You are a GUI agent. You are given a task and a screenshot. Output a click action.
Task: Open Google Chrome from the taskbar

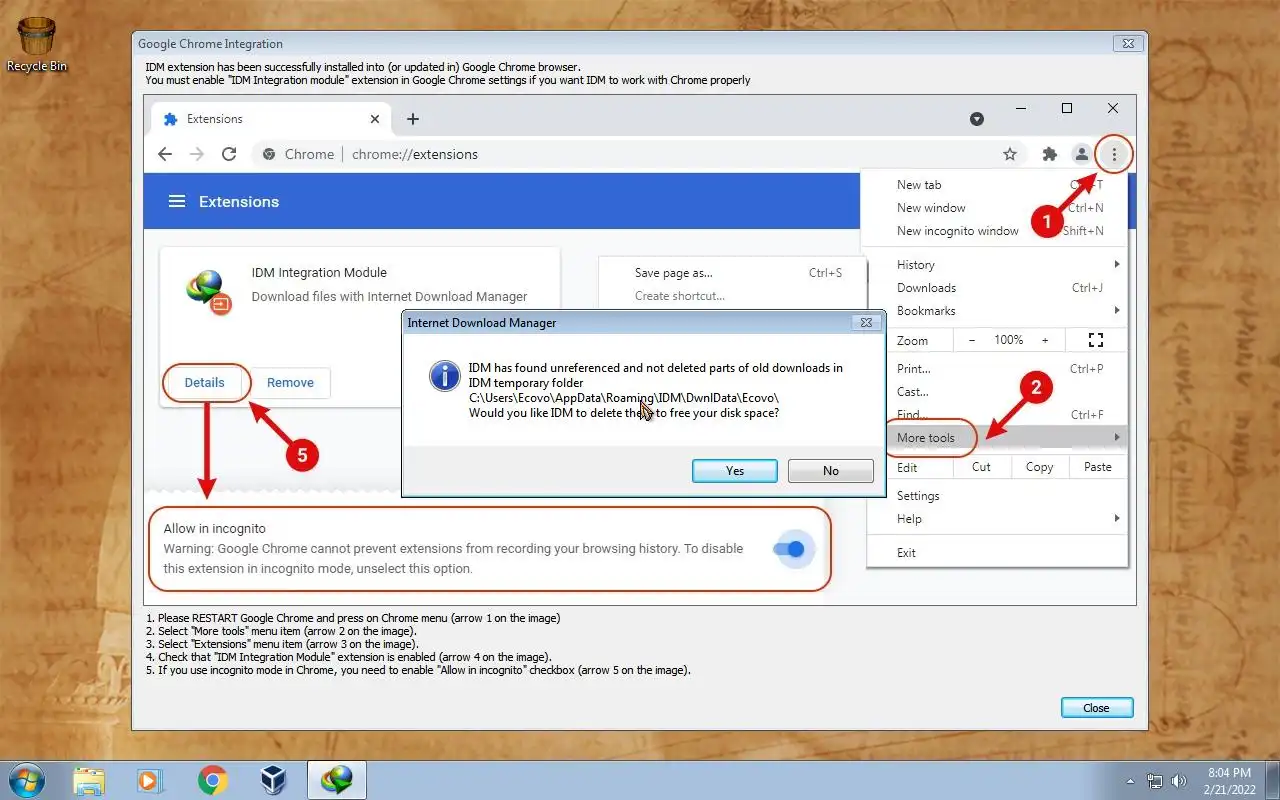click(212, 780)
